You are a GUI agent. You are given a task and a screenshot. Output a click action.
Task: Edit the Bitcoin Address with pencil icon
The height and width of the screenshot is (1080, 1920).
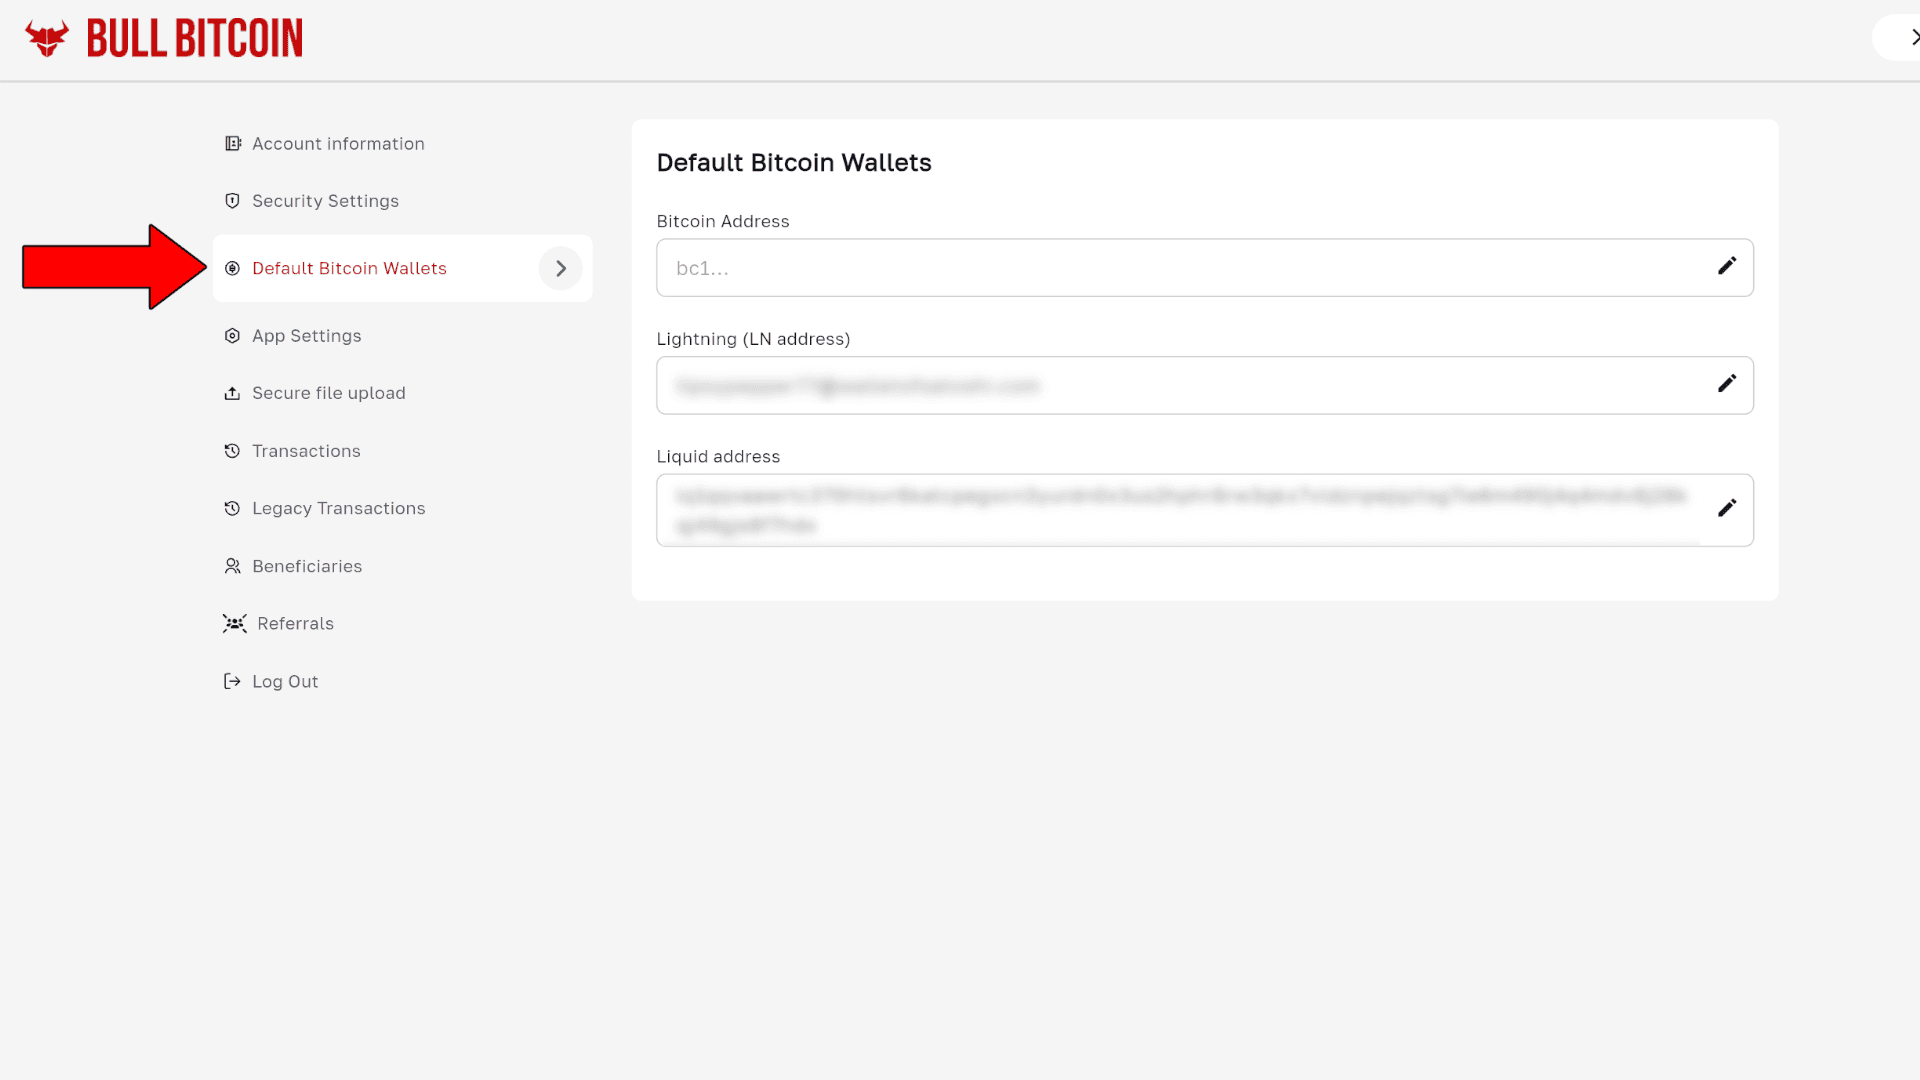(1727, 266)
